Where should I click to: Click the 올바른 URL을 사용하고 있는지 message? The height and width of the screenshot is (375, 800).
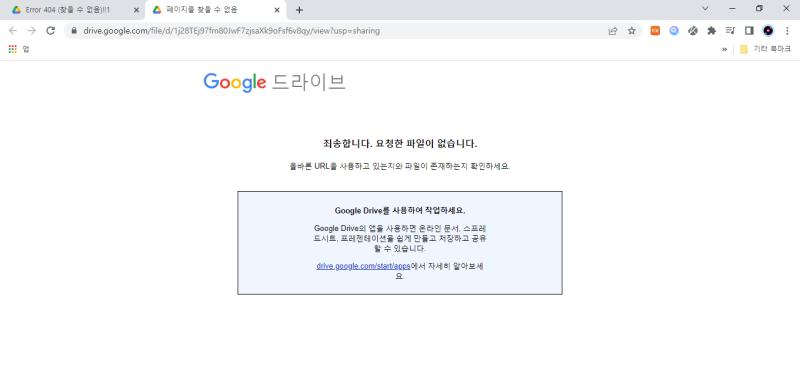point(399,166)
